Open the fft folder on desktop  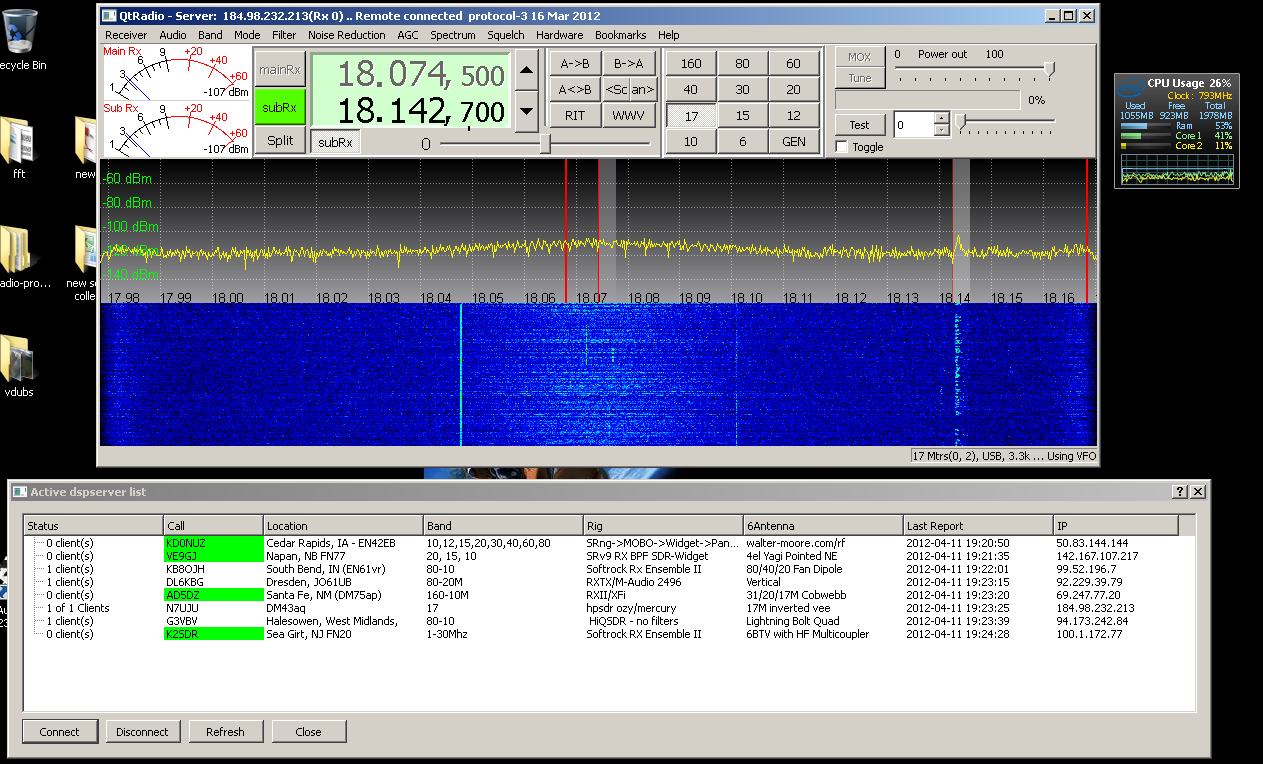pos(18,140)
